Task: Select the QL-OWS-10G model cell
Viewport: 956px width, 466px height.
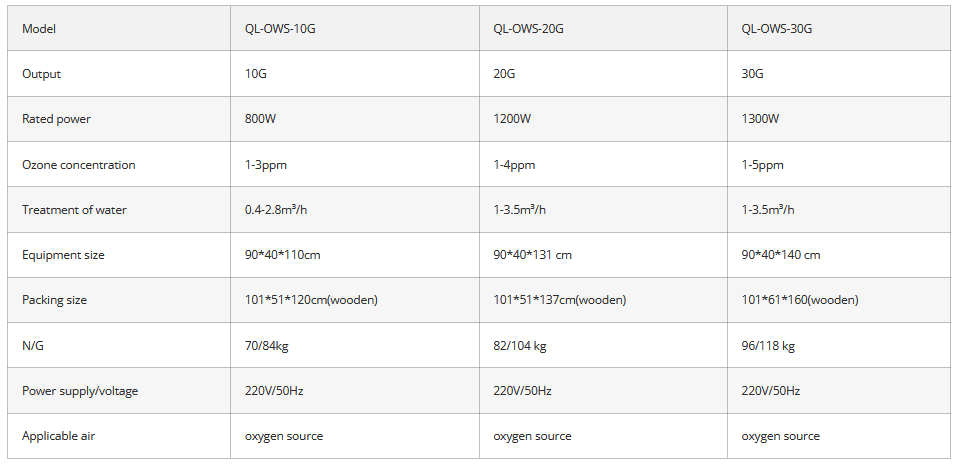Action: [280, 28]
